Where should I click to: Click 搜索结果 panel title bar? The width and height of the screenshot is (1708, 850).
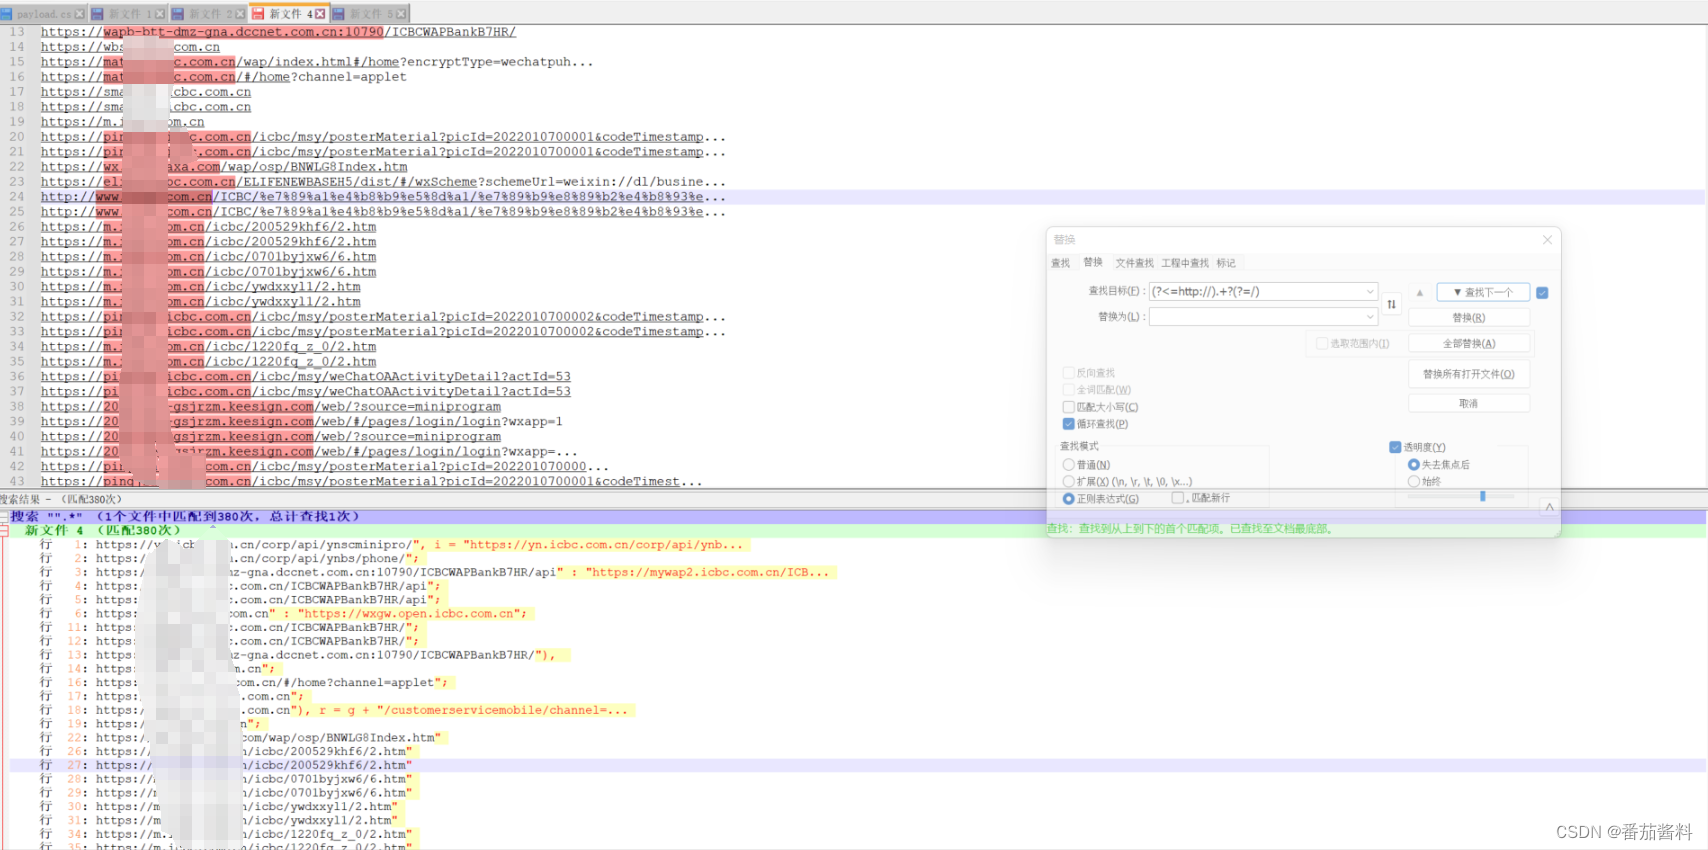coord(854,499)
